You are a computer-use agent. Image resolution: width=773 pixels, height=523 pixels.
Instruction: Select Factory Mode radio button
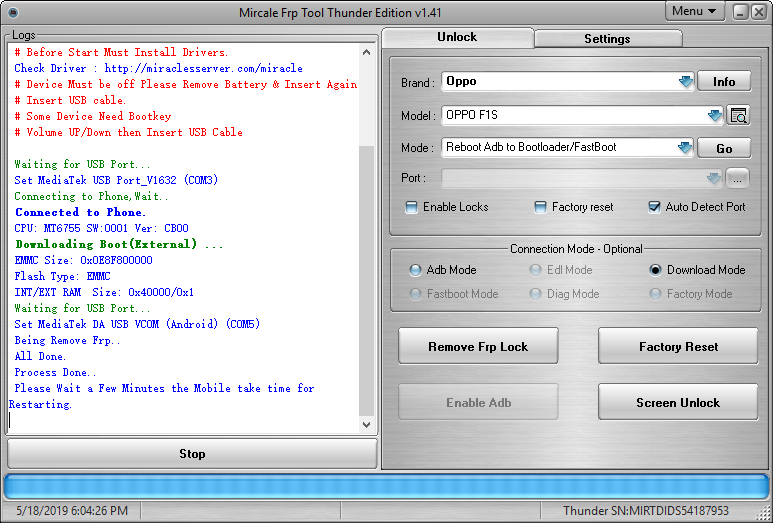pos(655,294)
